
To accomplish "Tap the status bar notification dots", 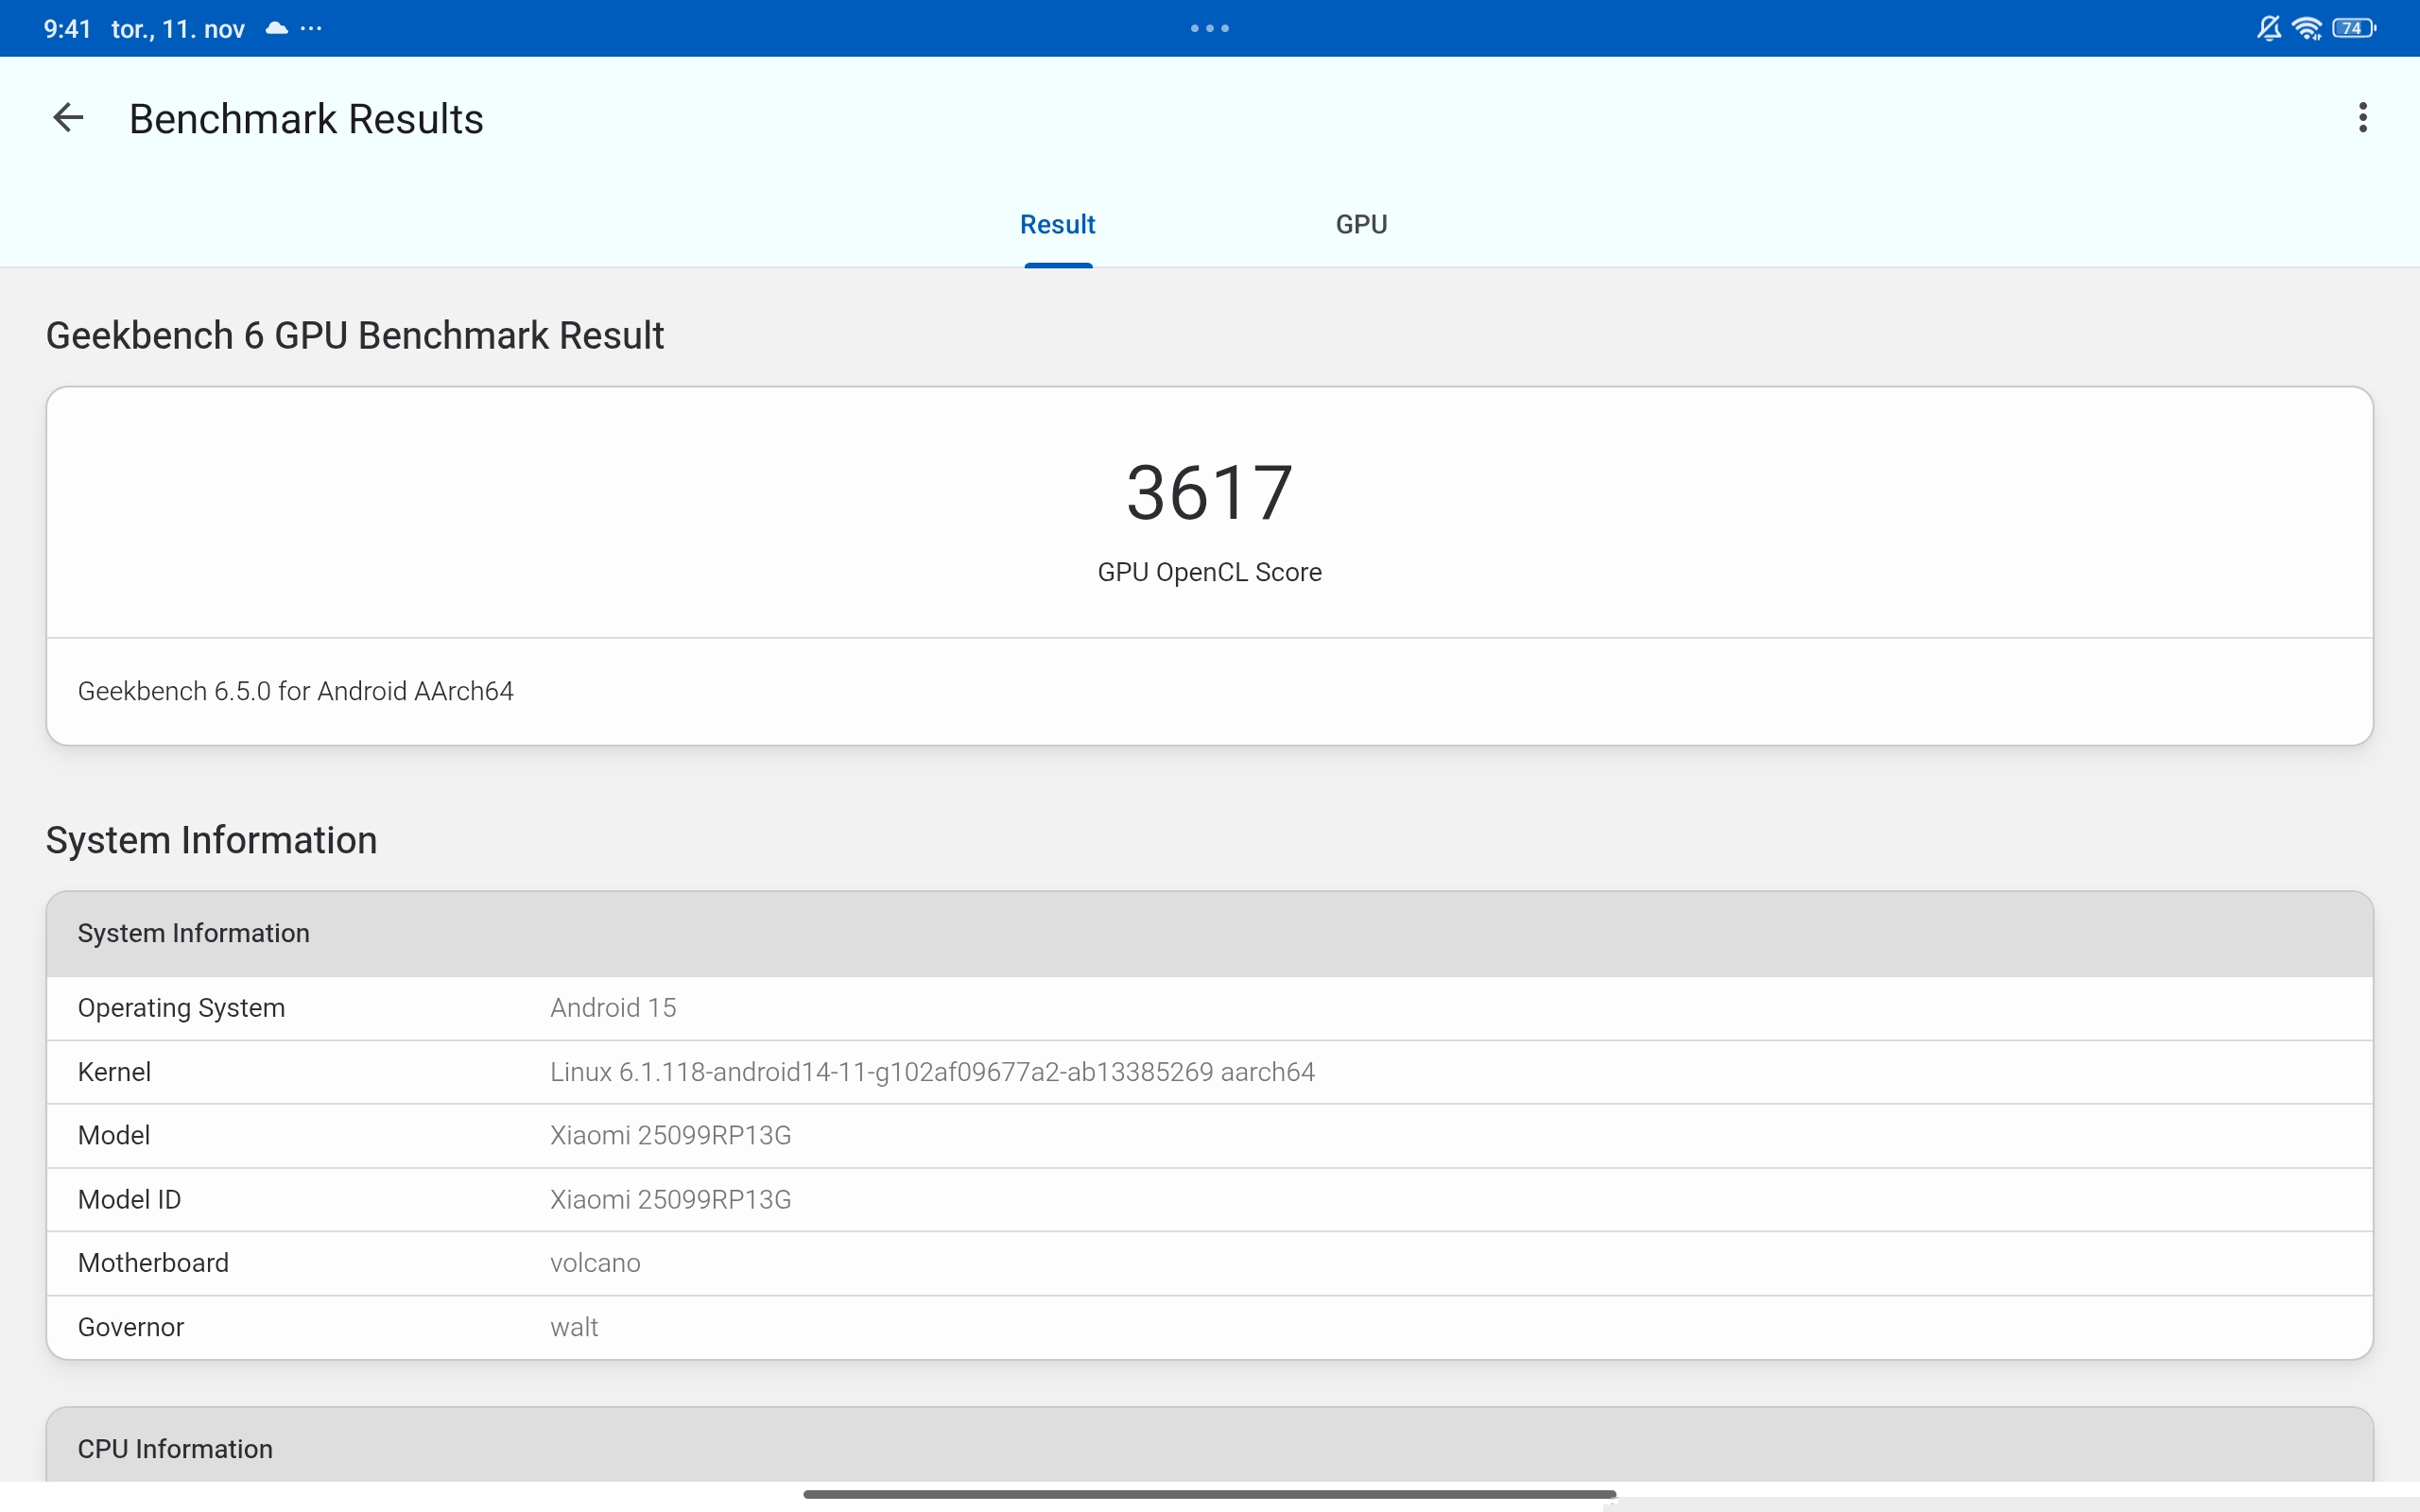I will click(311, 28).
